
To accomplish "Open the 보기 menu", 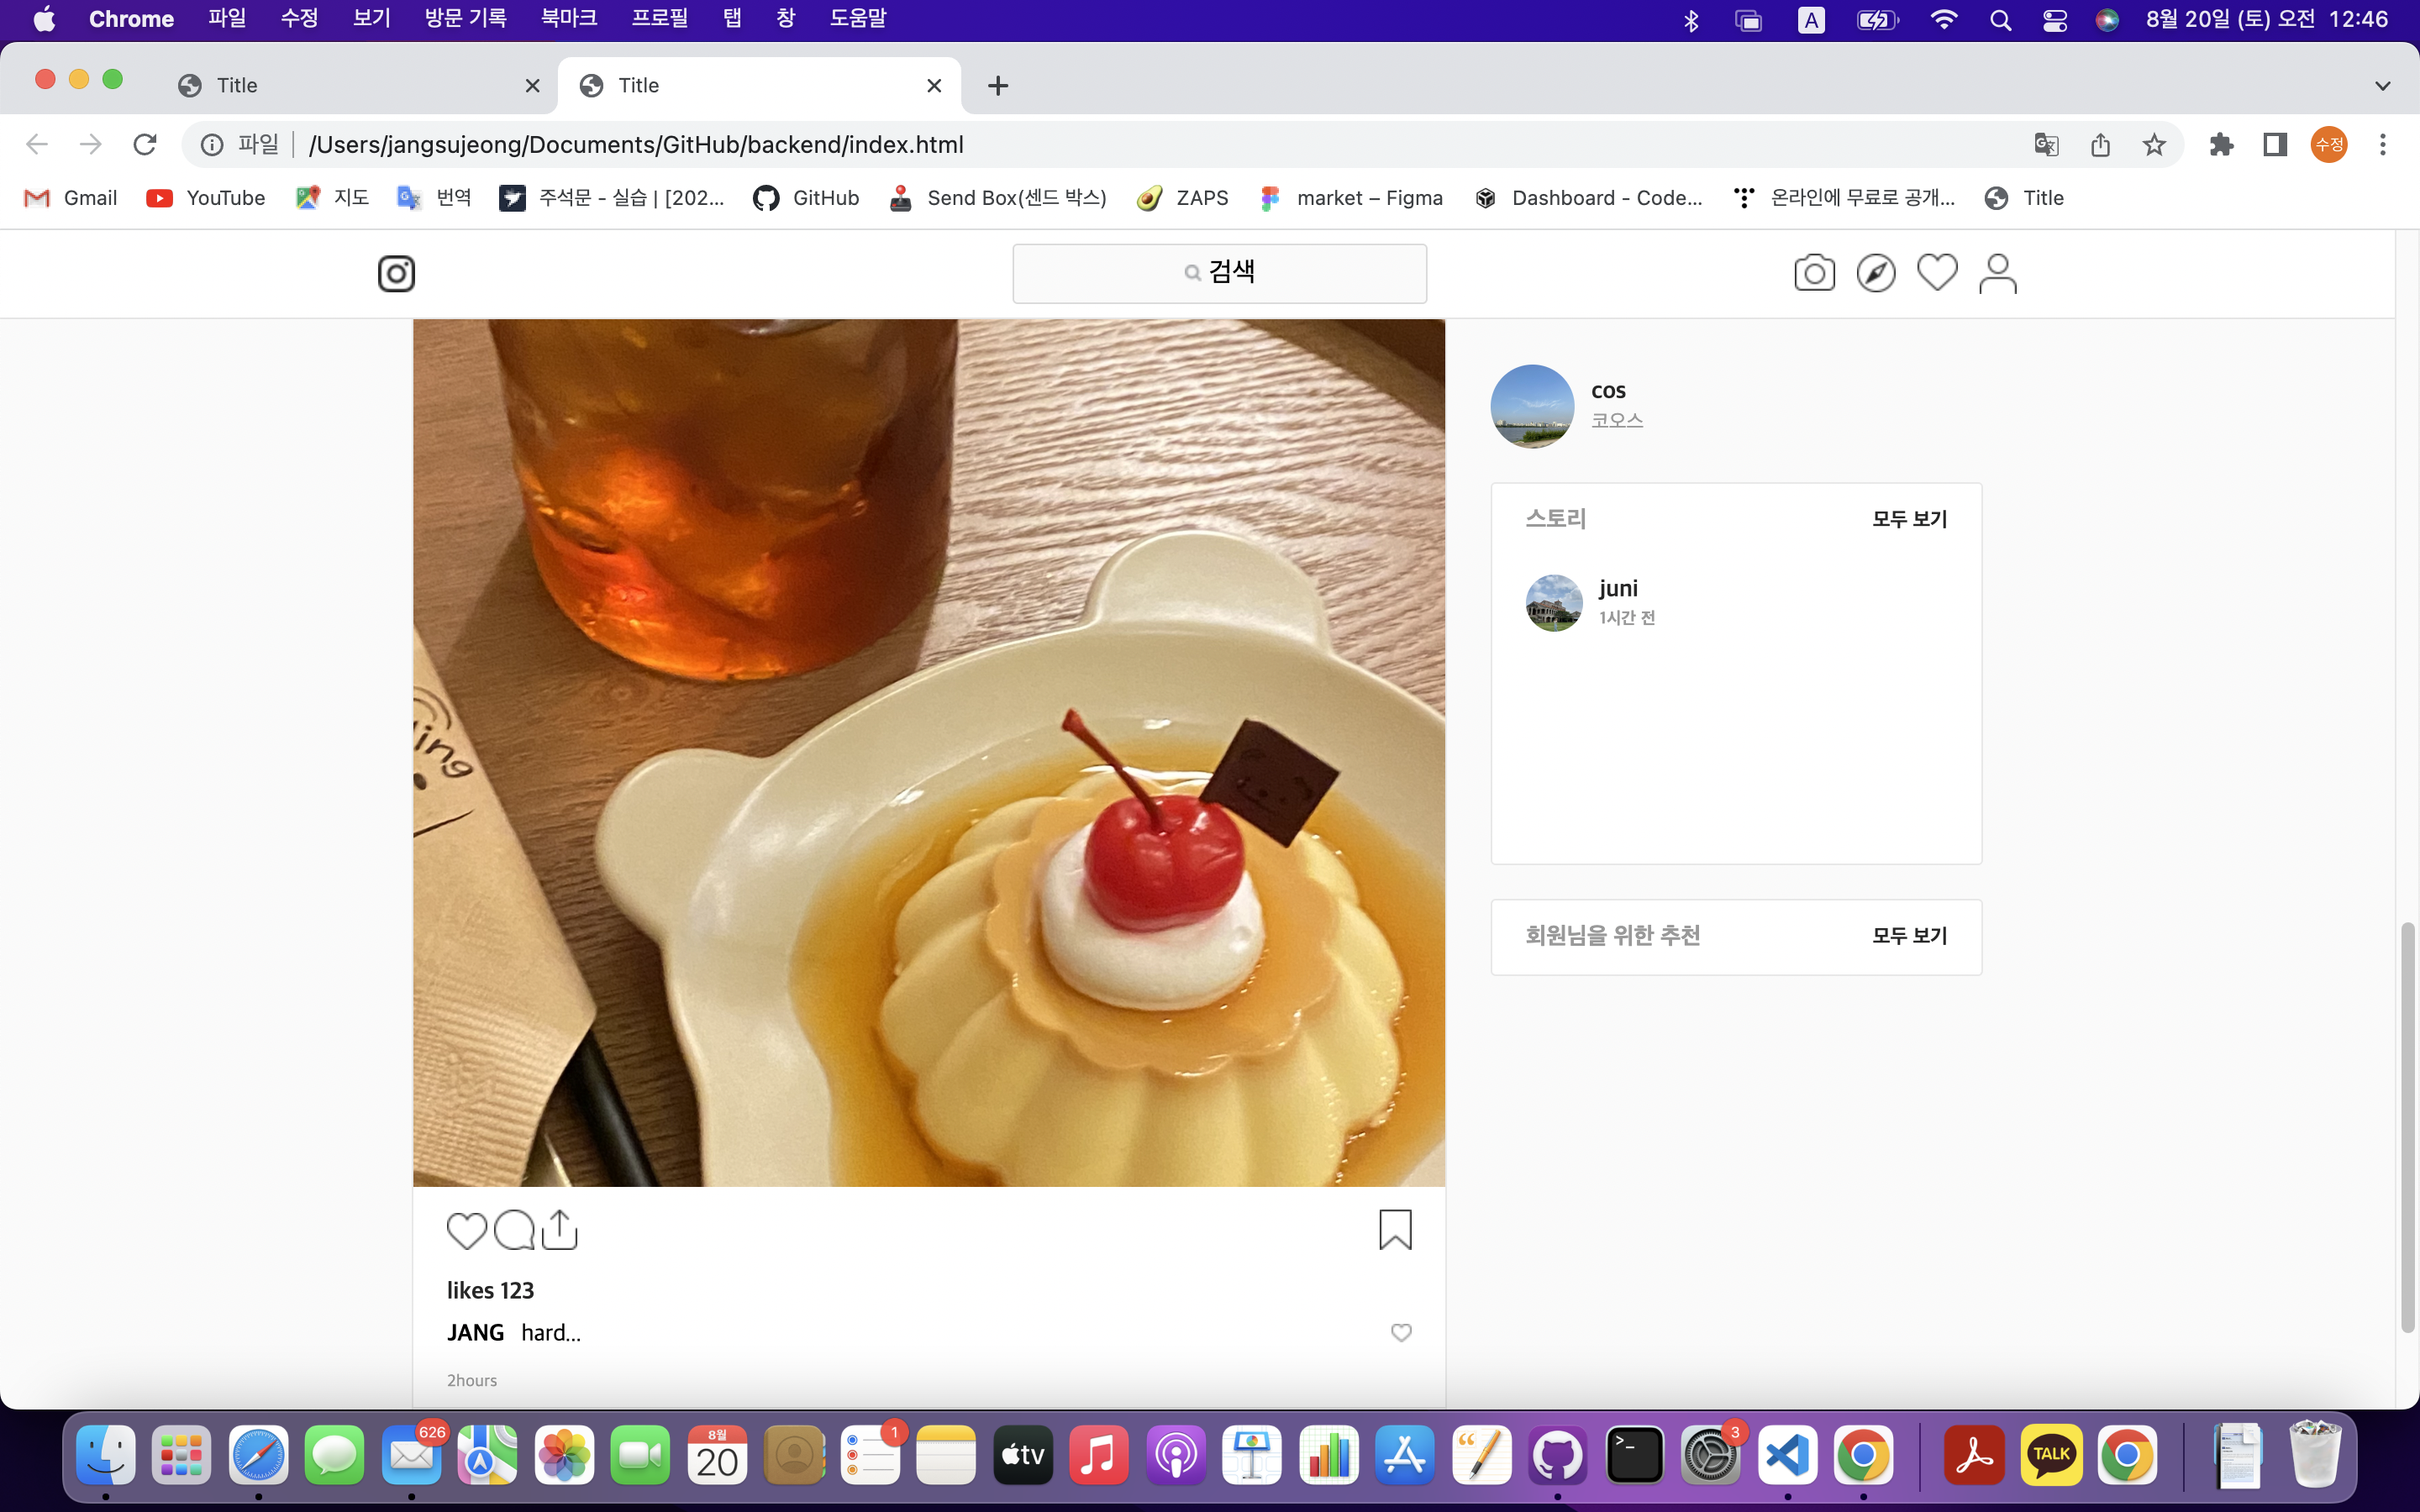I will tap(371, 19).
